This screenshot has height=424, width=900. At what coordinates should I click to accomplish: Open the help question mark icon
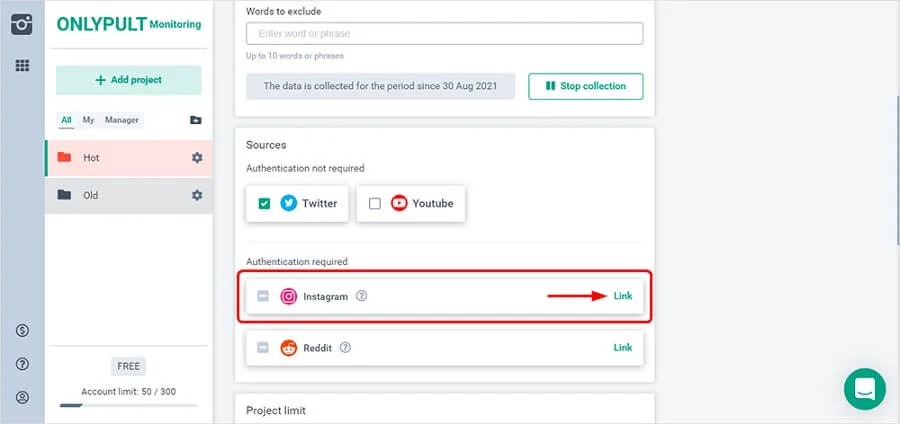[x=22, y=364]
